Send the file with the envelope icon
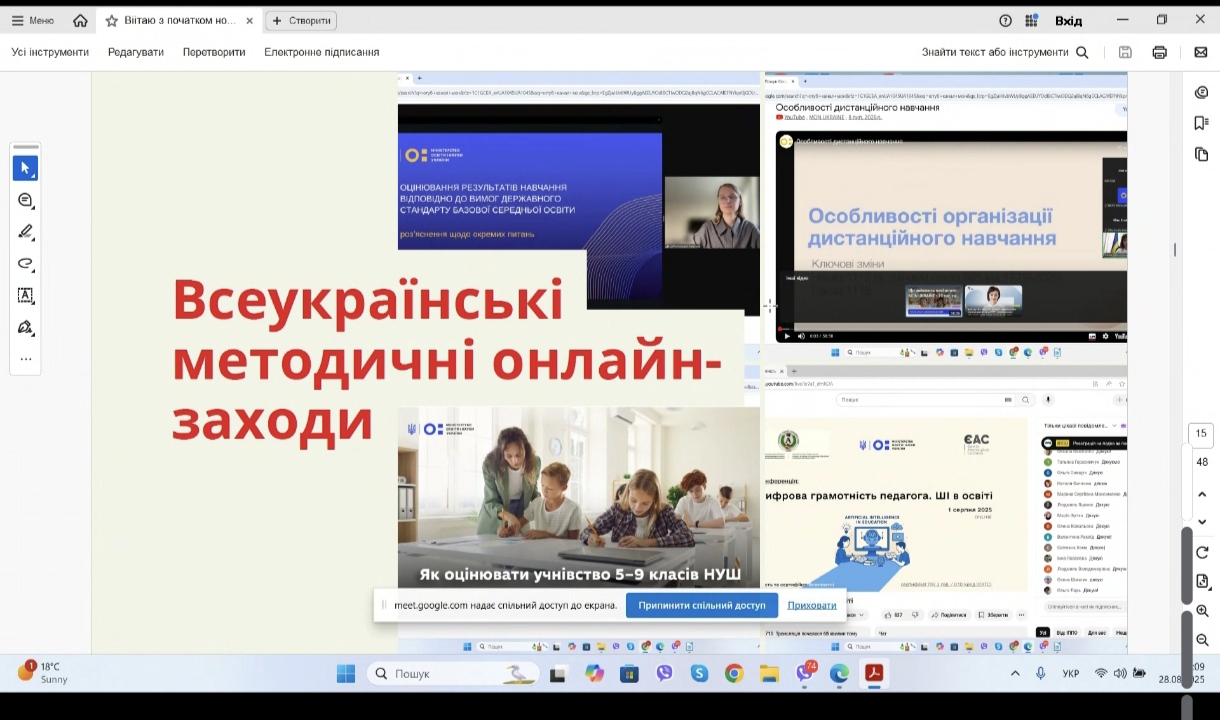Screen dimensions: 1220x720 coord(1201,52)
